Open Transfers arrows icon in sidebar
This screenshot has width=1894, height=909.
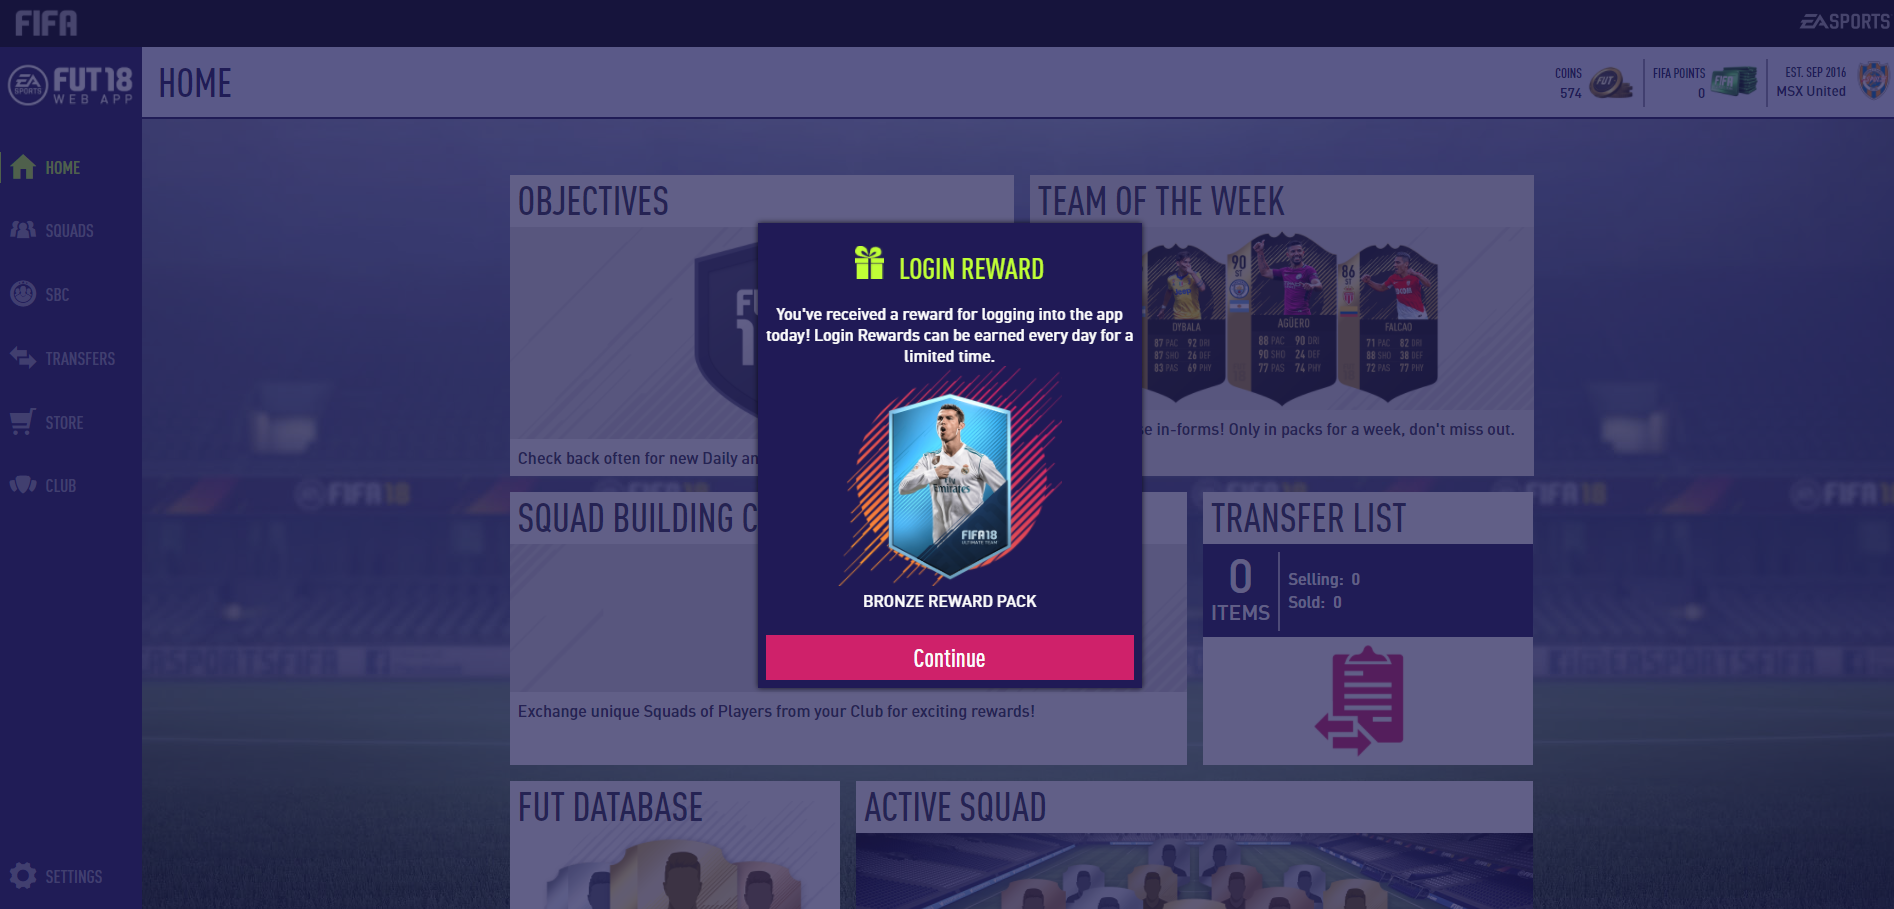tap(23, 357)
